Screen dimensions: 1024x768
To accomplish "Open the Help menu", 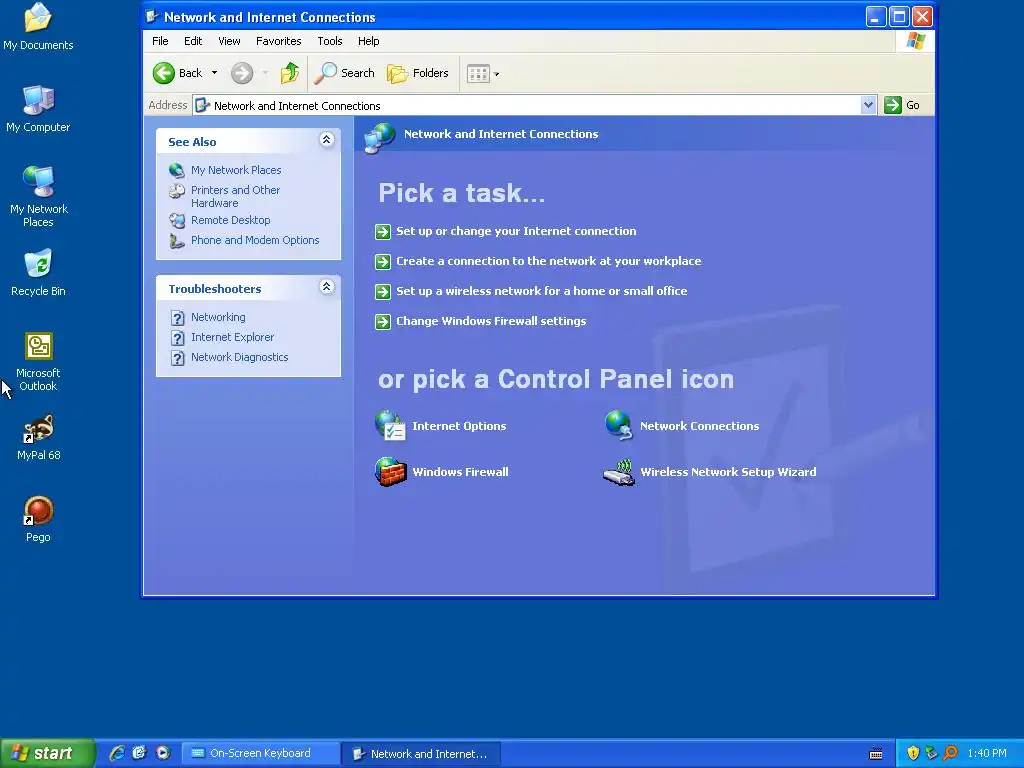I will pyautogui.click(x=368, y=41).
